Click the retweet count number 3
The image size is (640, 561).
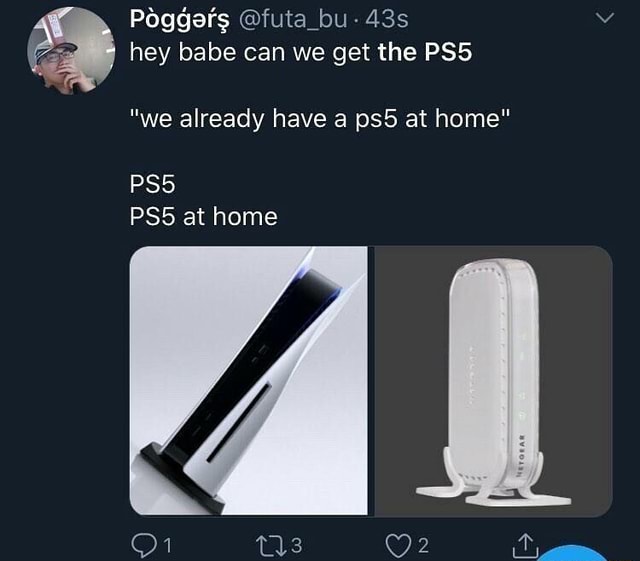click(x=297, y=545)
